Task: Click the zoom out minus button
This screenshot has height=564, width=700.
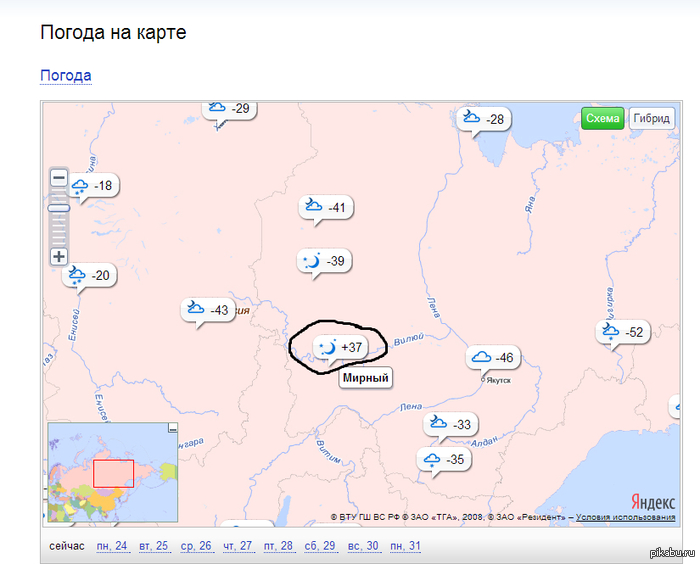Action: click(59, 178)
